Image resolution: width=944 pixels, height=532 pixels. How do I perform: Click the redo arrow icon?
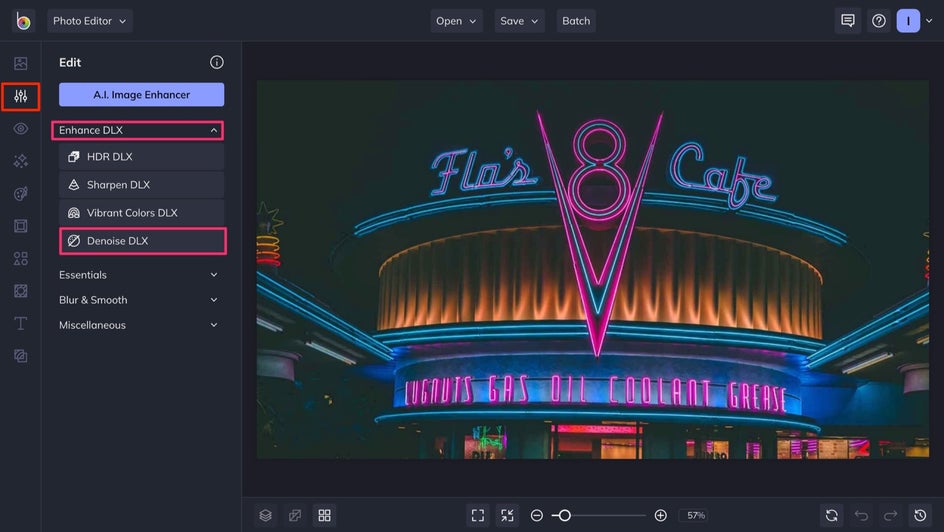pos(890,515)
